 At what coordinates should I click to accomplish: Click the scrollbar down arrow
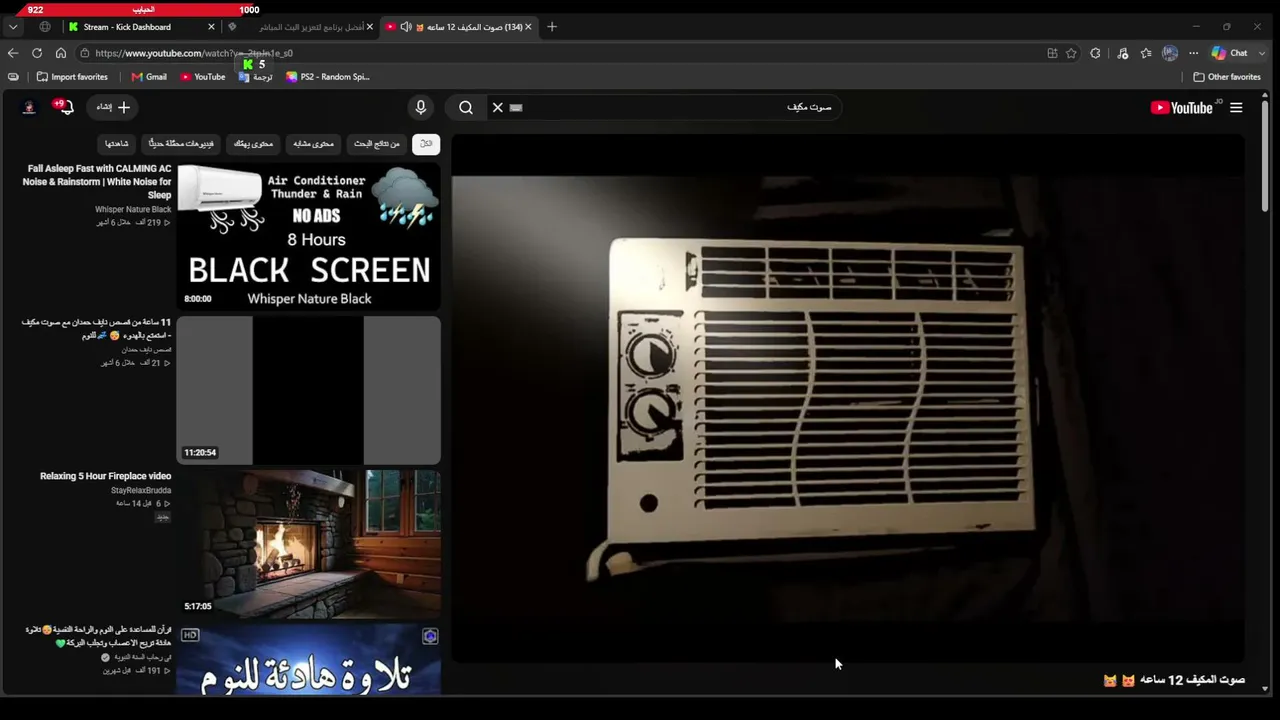[x=1265, y=689]
